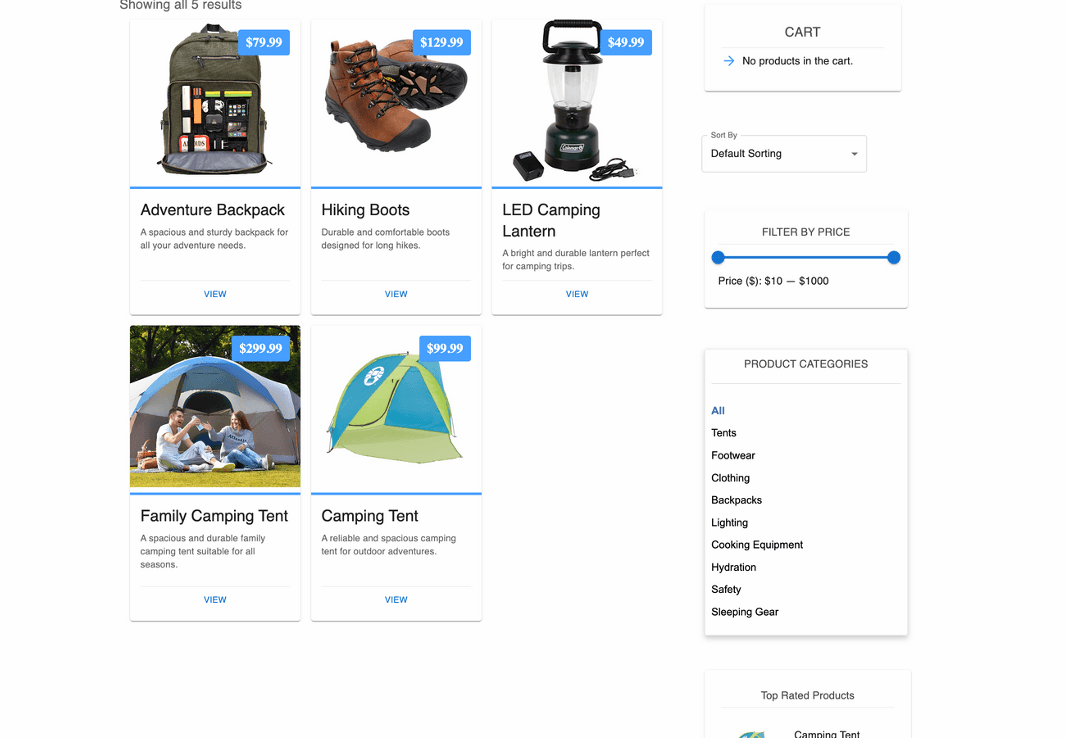This screenshot has height=738, width=1067.
Task: Open Camping Tent in Top Rated Products
Action: (x=827, y=733)
